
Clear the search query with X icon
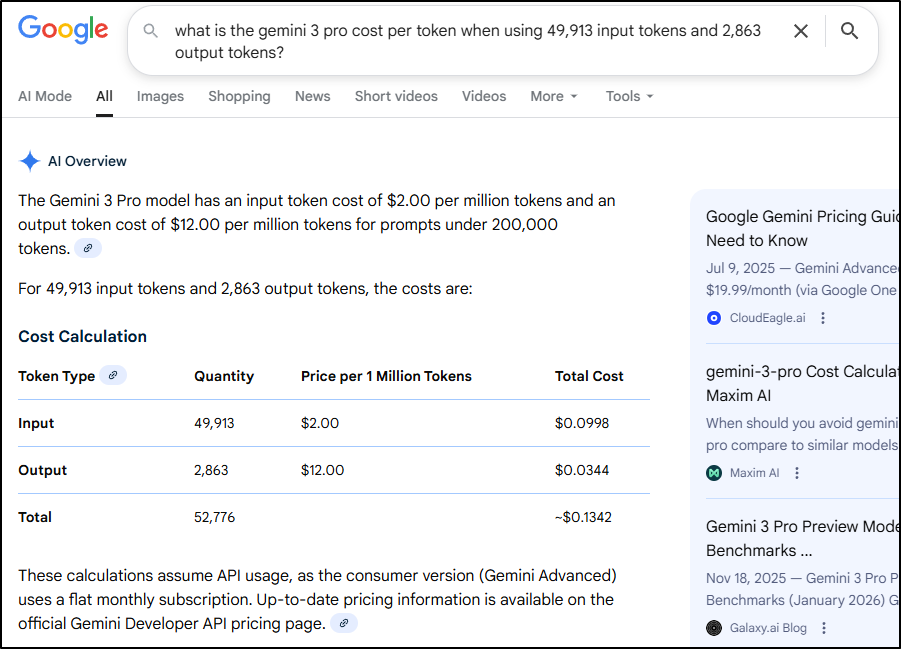click(x=801, y=31)
